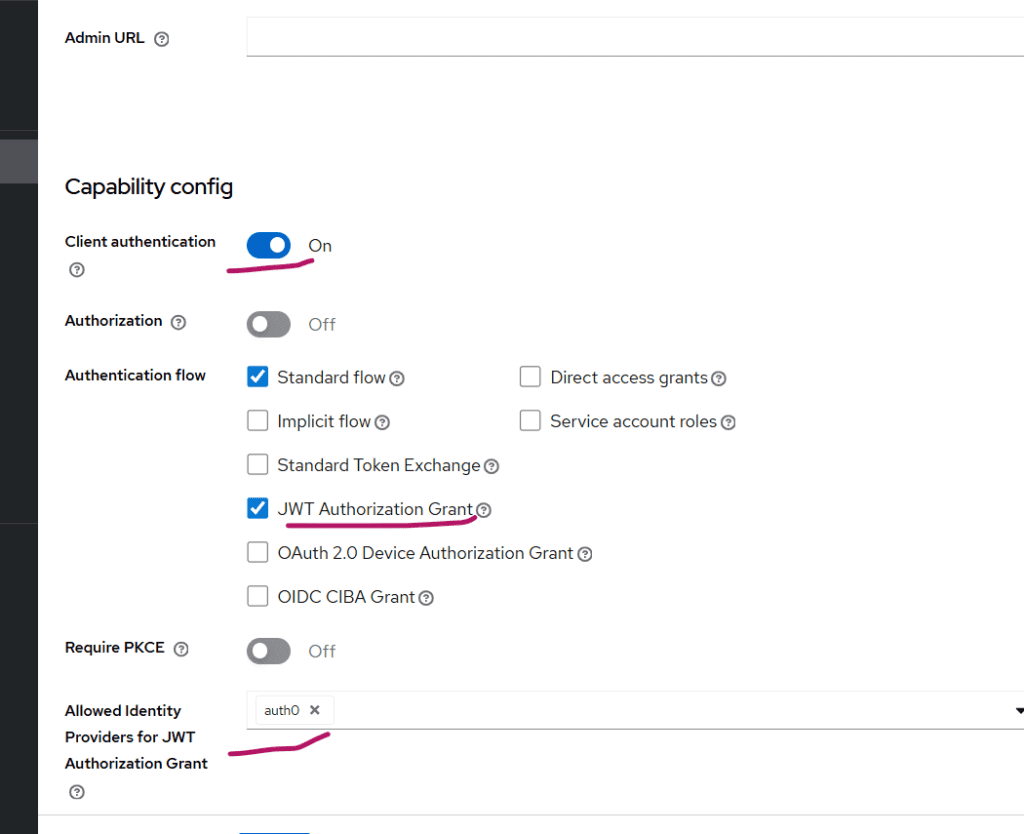Screen dimensions: 1024x834
Task: Open Standard Token Exchange help icon
Action: click(x=491, y=466)
